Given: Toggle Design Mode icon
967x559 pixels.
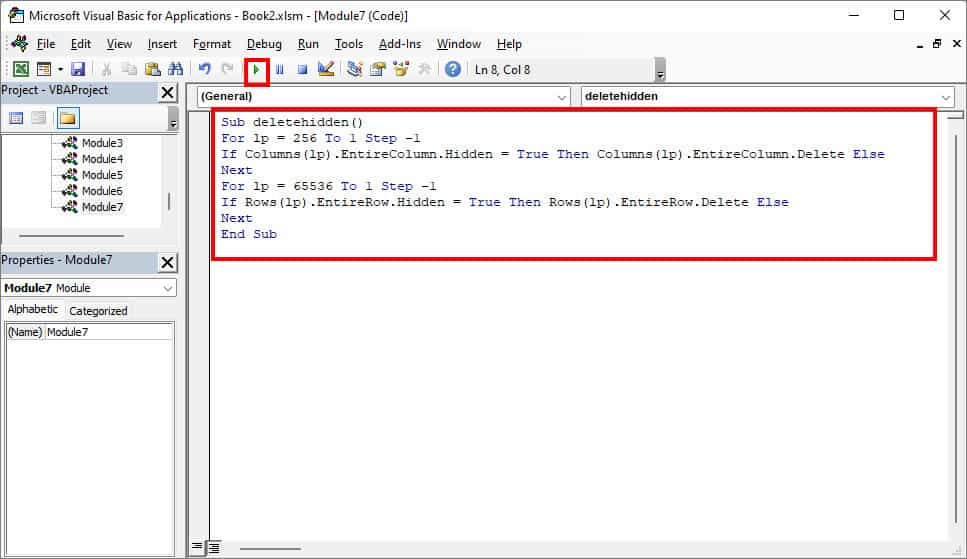Looking at the screenshot, I should (x=326, y=70).
